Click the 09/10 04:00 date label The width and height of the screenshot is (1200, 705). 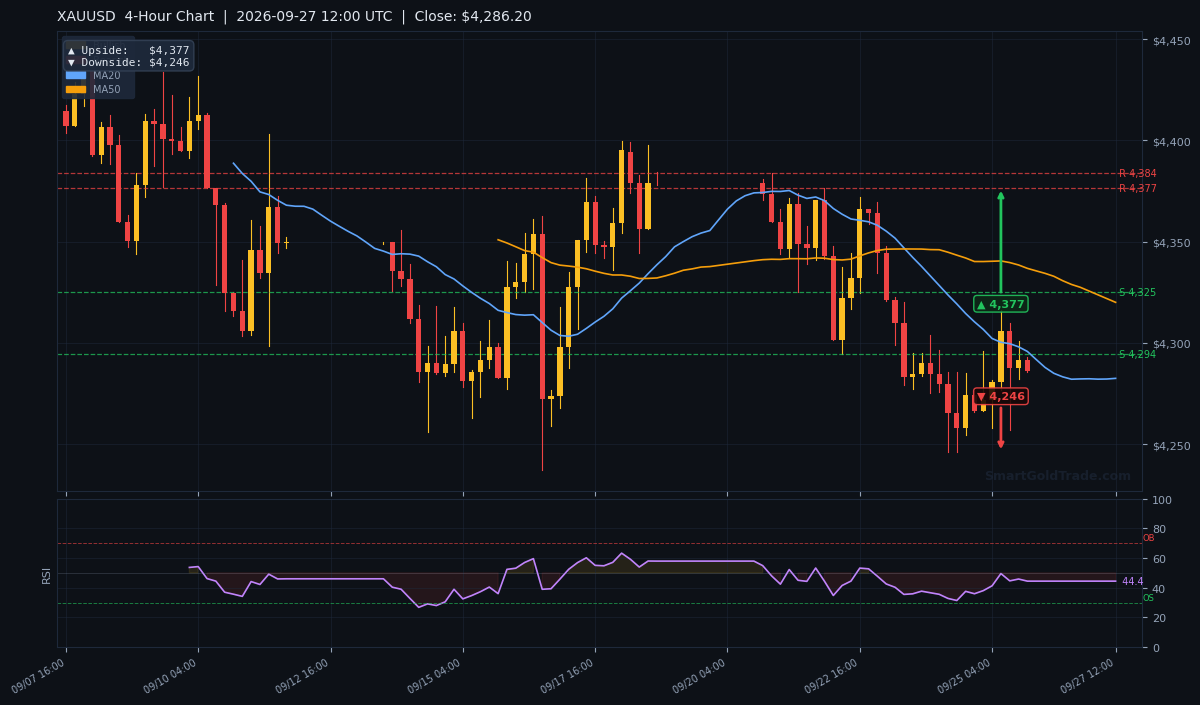point(172,677)
